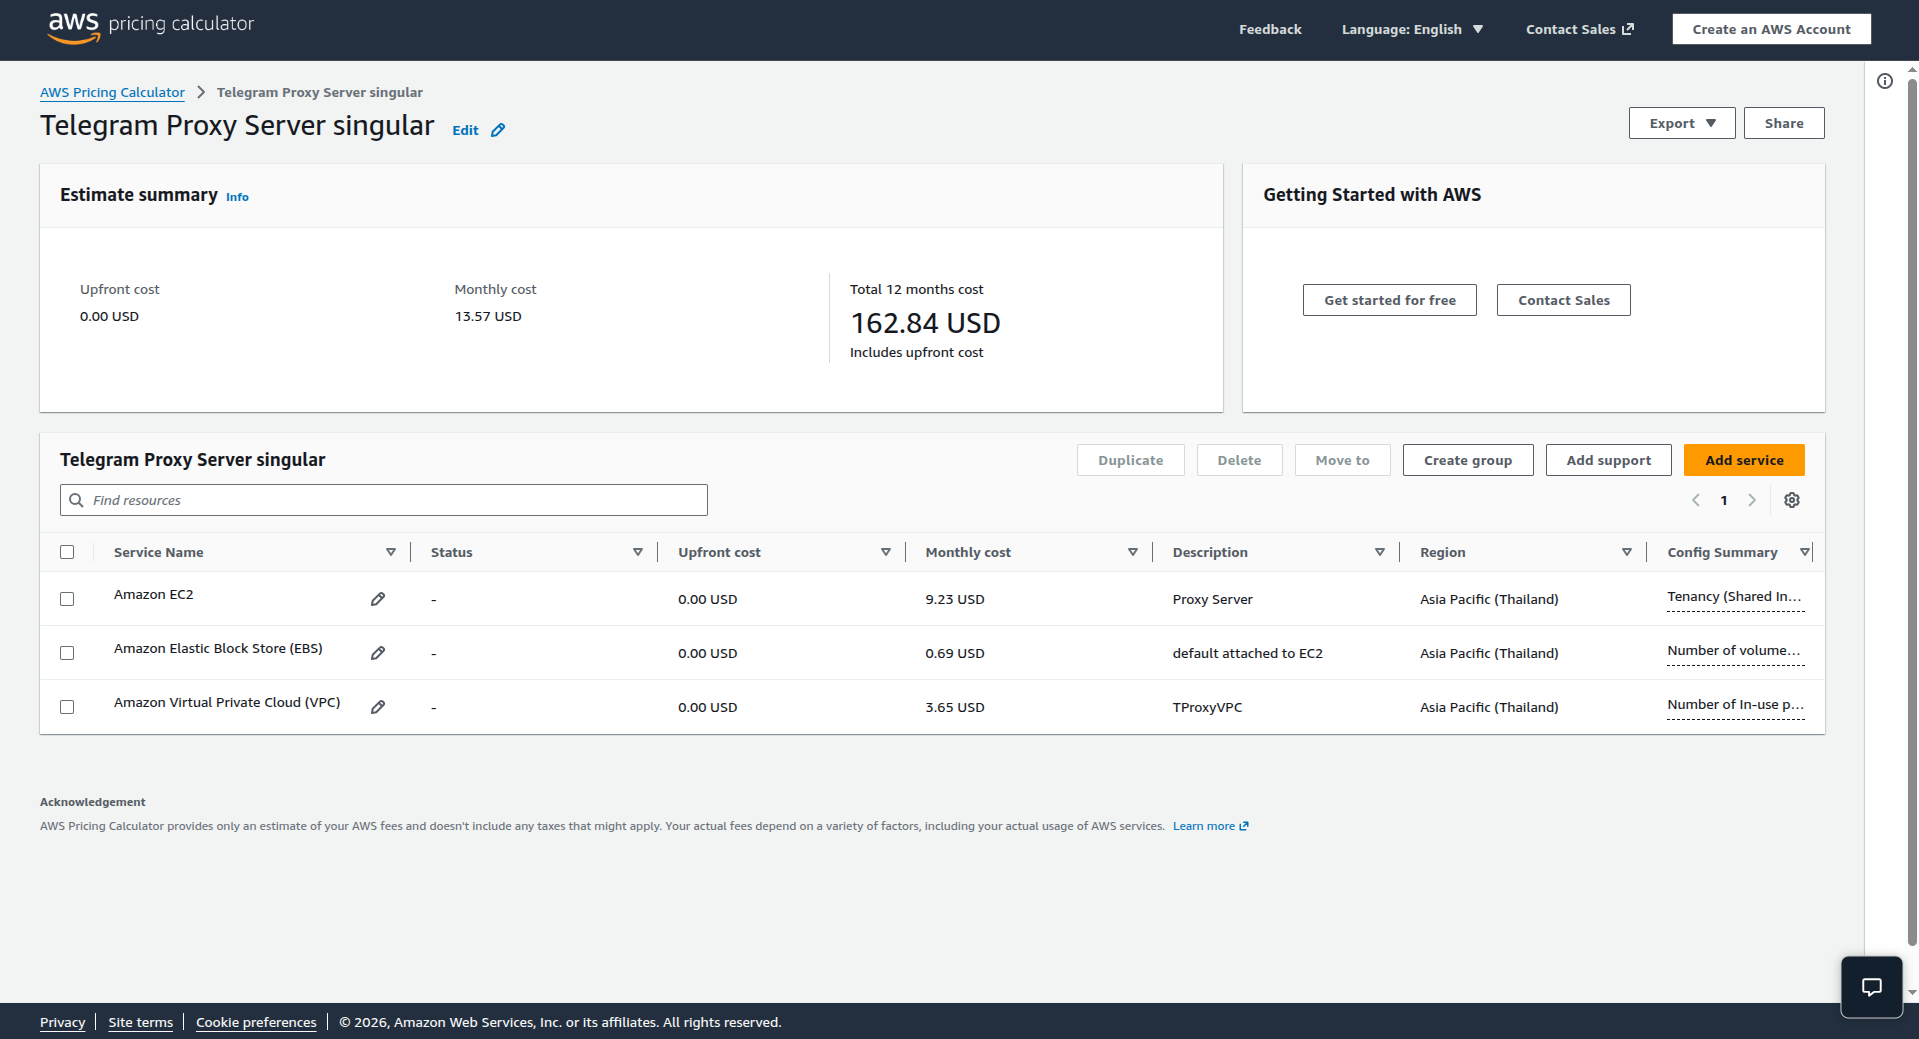This screenshot has height=1039, width=1919.
Task: Open the Site terms footer link
Action: point(140,1022)
